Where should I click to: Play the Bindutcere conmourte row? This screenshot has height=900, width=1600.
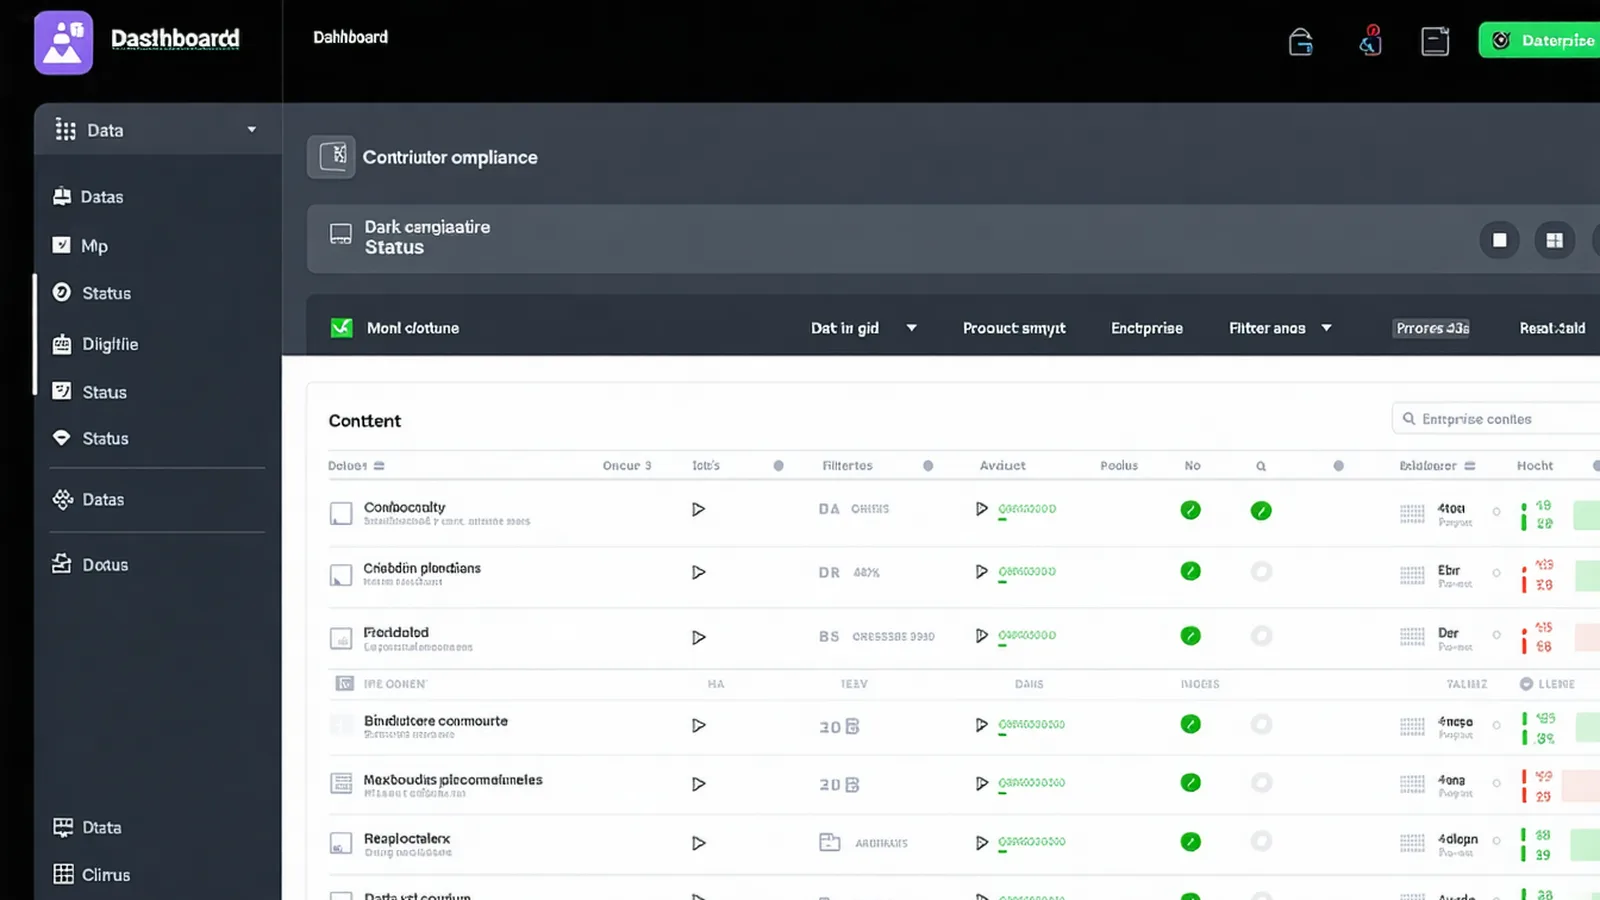698,725
